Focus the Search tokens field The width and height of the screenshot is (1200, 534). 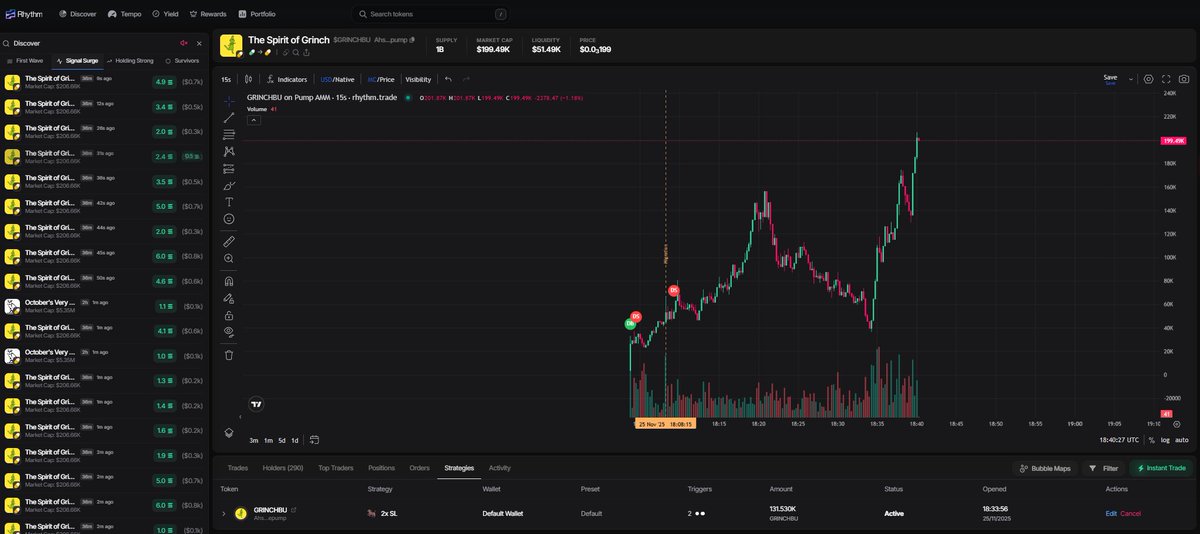[431, 14]
